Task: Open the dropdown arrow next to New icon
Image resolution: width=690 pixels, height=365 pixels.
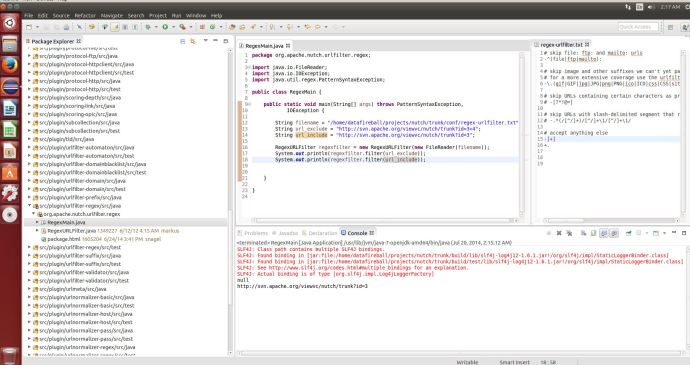Action: point(37,27)
